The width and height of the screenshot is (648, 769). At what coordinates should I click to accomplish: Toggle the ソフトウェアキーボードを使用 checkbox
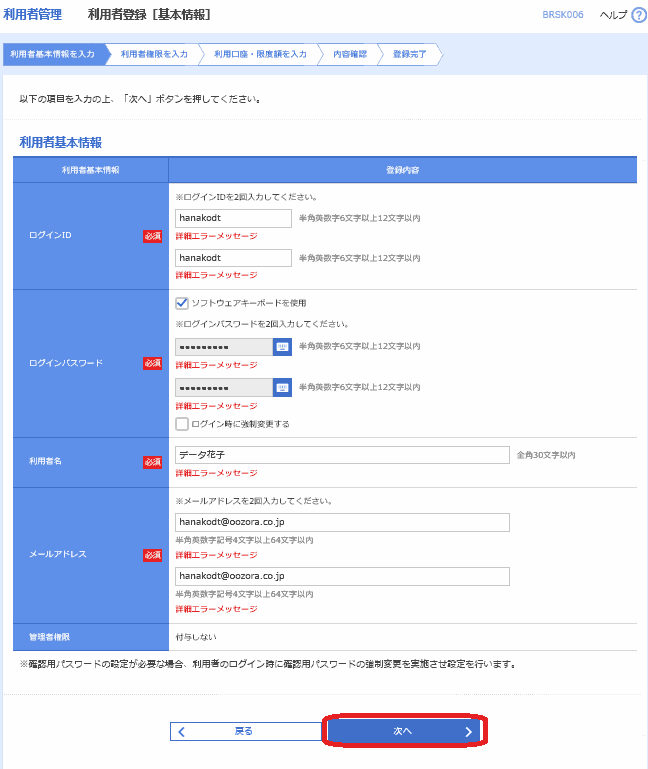pyautogui.click(x=182, y=303)
